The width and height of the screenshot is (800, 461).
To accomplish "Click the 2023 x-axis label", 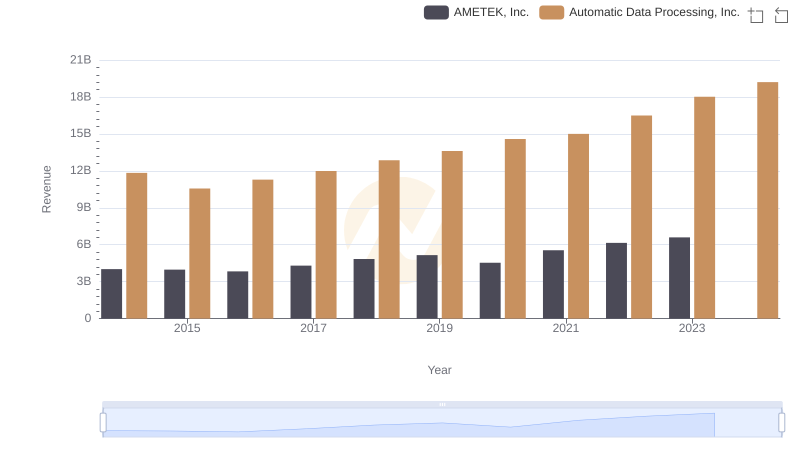I will pos(692,328).
